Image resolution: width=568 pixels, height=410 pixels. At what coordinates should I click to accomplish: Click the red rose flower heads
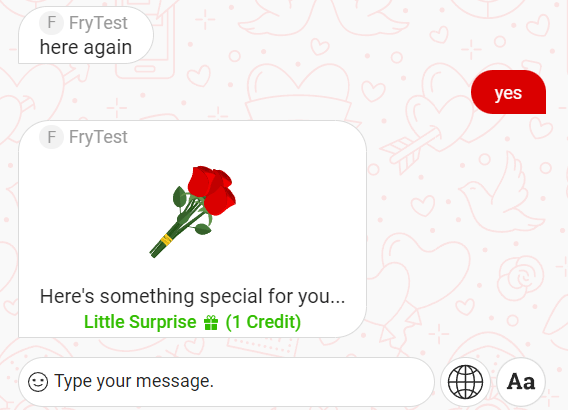(x=212, y=190)
